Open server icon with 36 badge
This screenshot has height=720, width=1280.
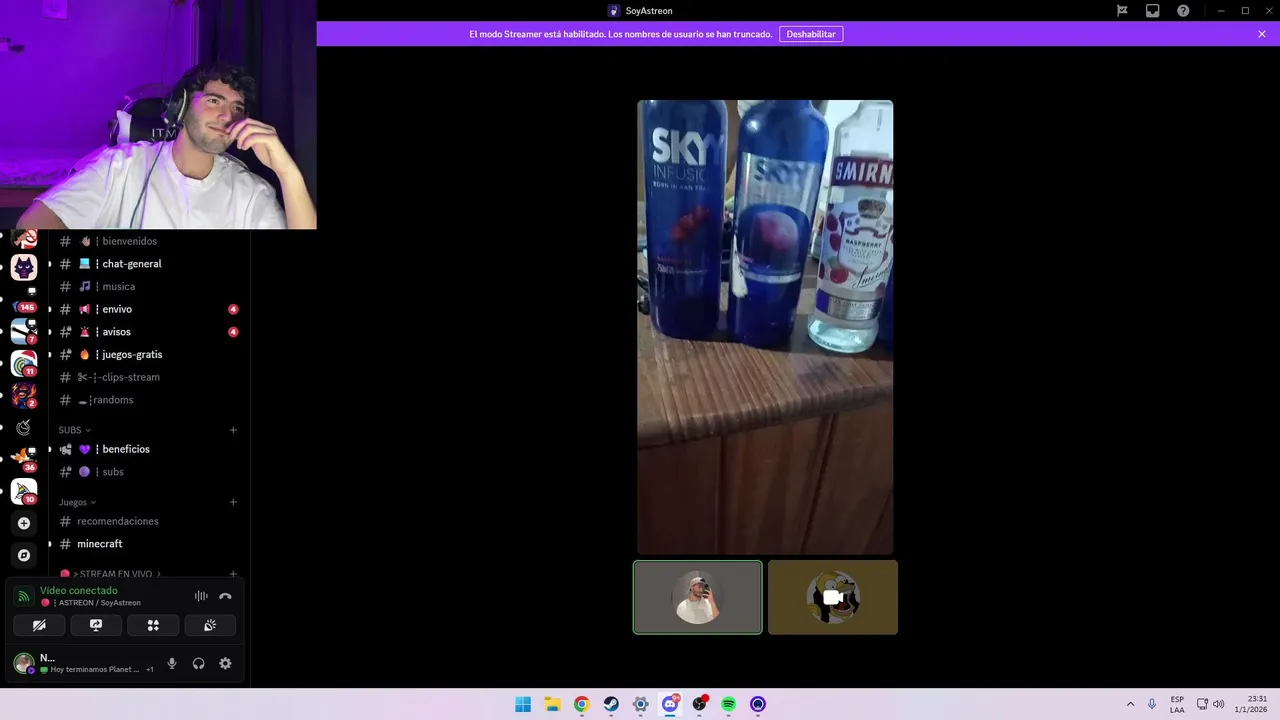tap(24, 459)
